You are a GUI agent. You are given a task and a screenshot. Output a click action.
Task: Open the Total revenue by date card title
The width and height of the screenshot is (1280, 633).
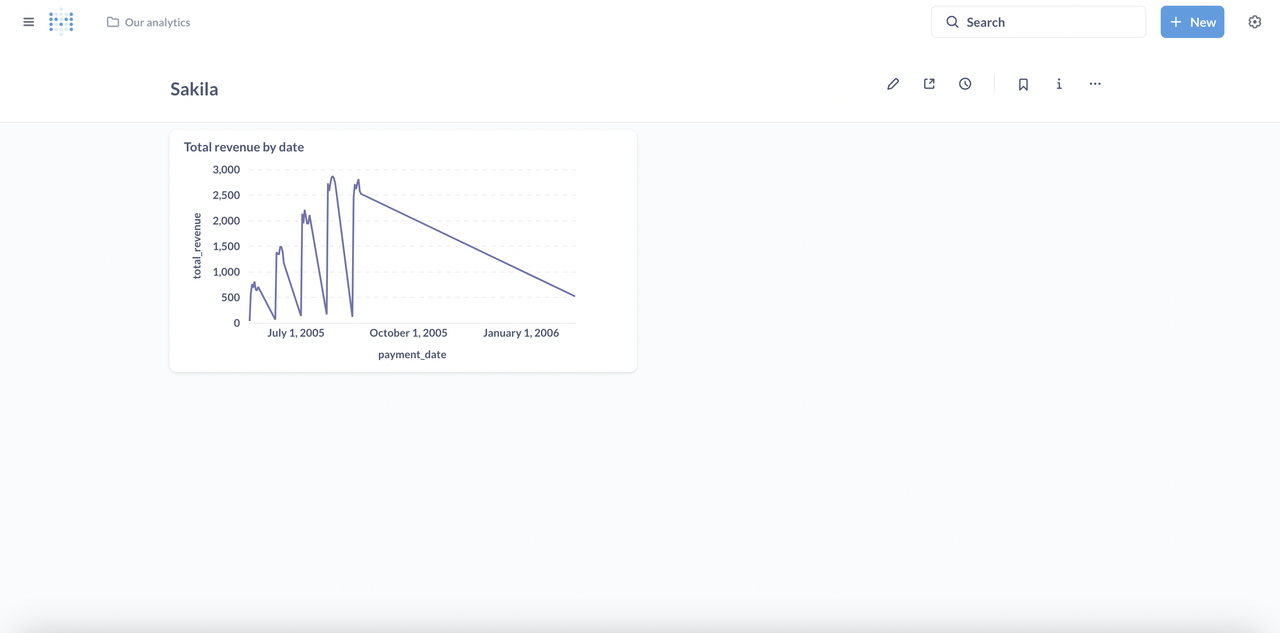tap(244, 147)
